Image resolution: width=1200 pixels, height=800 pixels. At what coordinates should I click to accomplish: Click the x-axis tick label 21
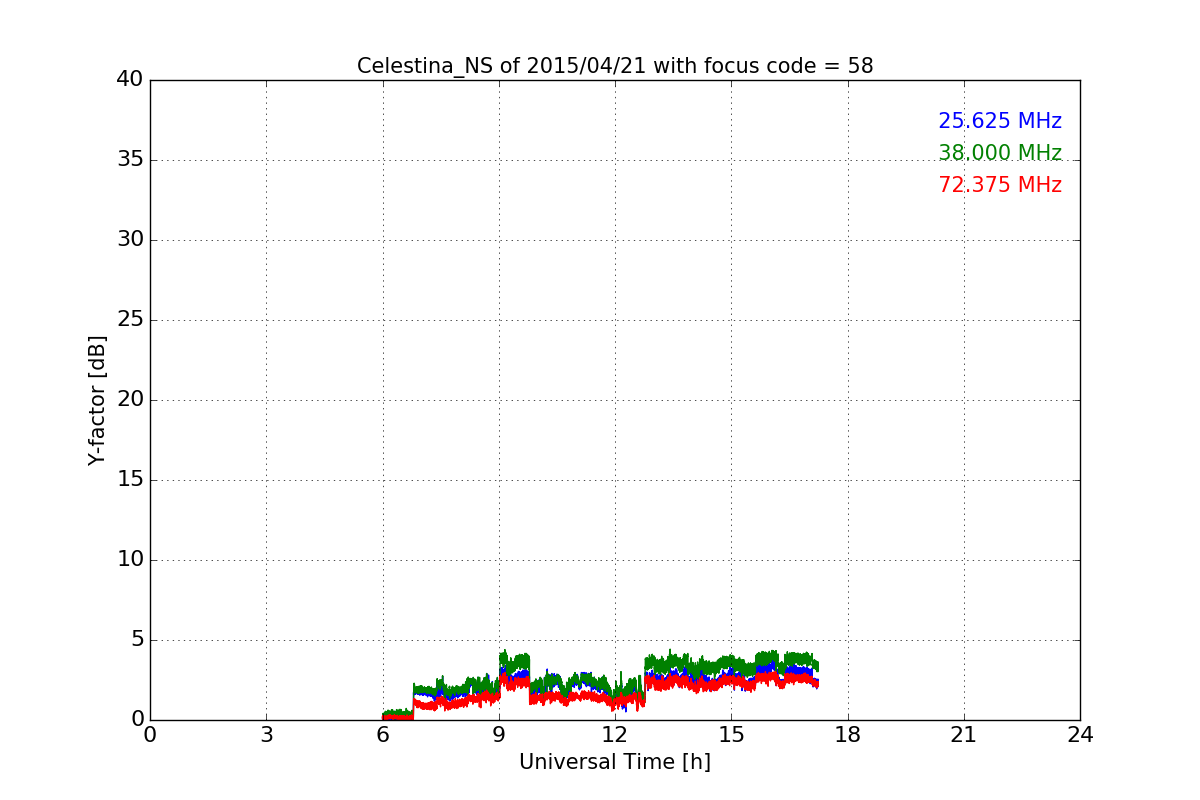coord(964,735)
